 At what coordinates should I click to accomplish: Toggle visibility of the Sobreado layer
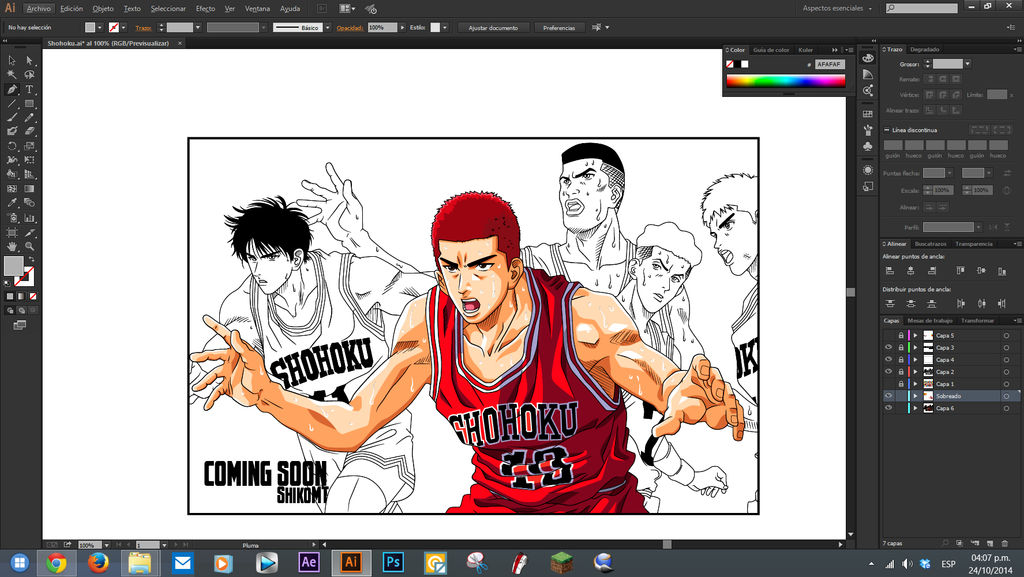coord(888,395)
